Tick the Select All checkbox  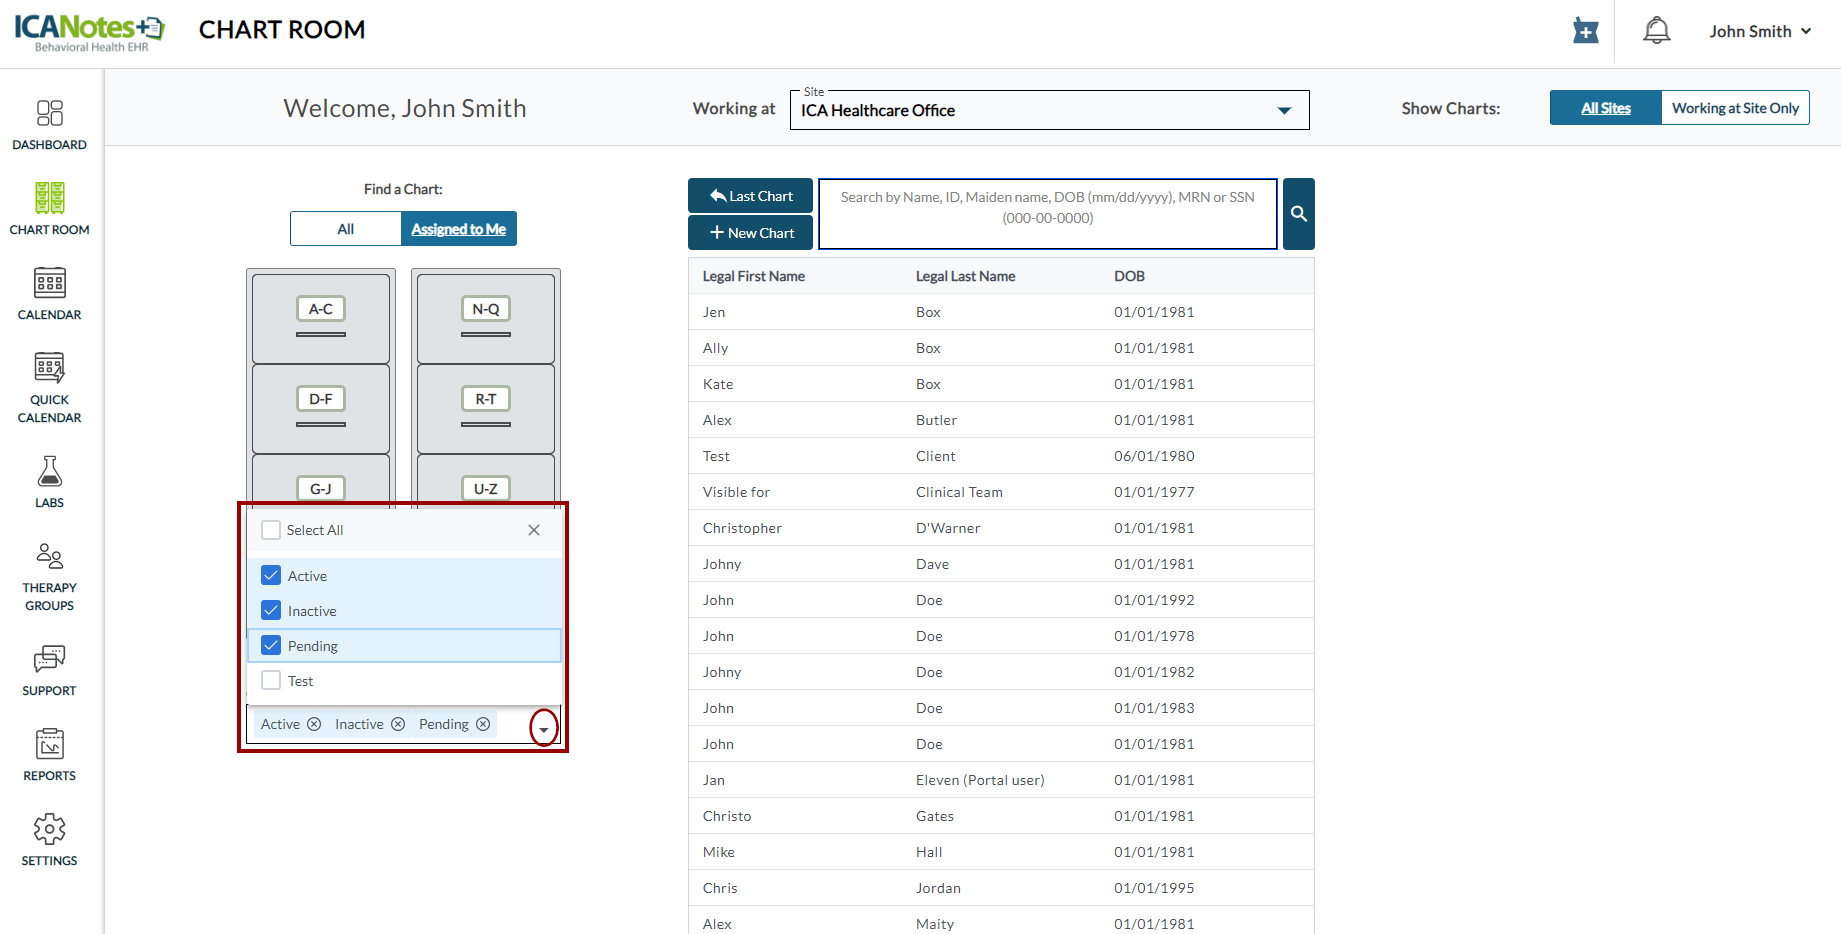(x=271, y=530)
